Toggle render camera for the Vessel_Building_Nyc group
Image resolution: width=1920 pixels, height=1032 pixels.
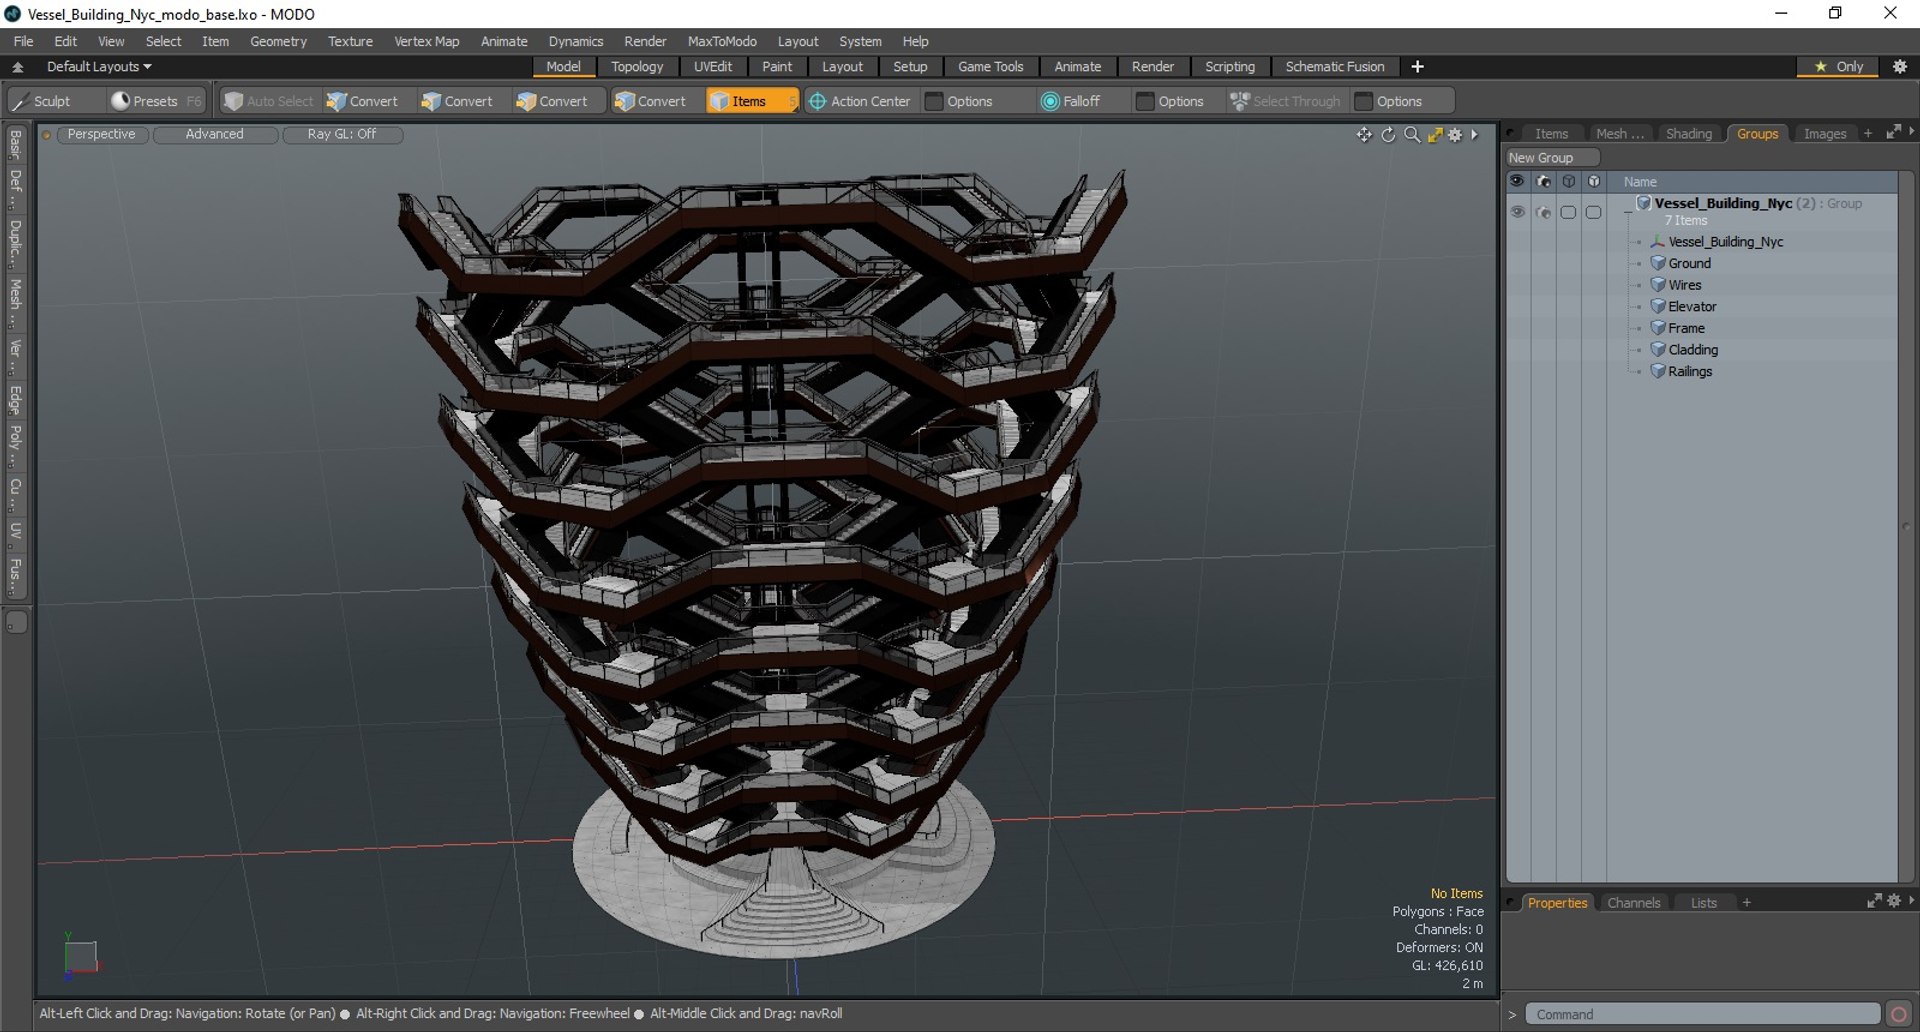[x=1543, y=212]
